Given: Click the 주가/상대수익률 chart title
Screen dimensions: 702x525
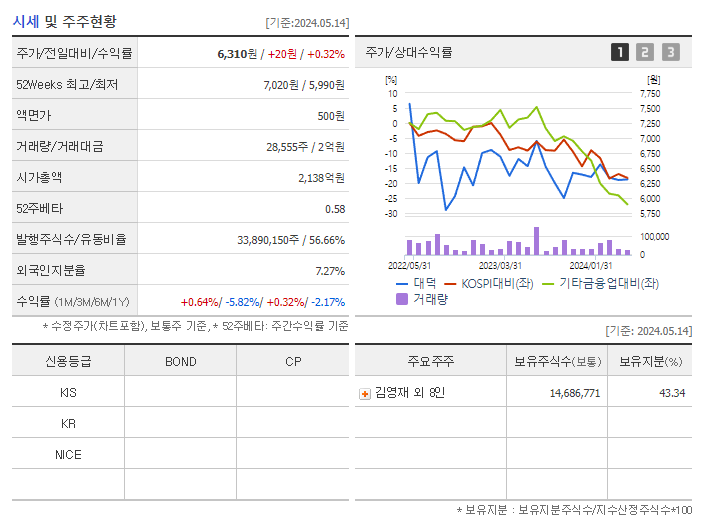Looking at the screenshot, I should tap(409, 52).
